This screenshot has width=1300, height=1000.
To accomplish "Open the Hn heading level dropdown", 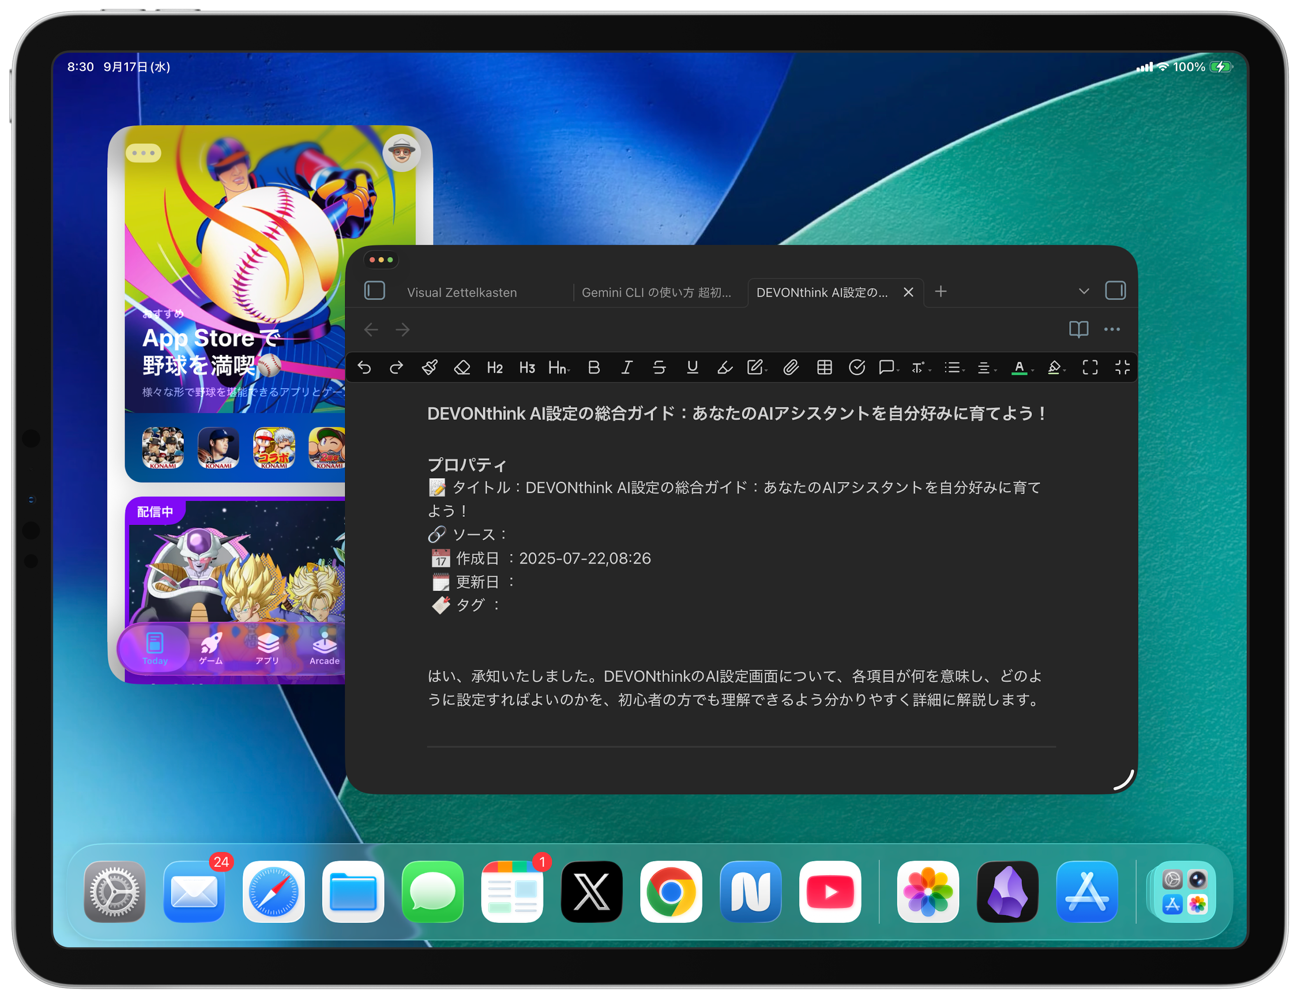I will tap(557, 367).
